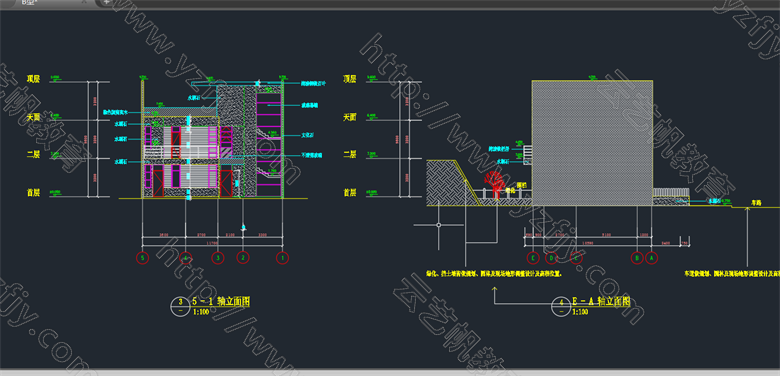Pick the 顶层 floor label left of the 5-1 elevation
Image resolution: width=780 pixels, height=376 pixels.
pos(34,79)
